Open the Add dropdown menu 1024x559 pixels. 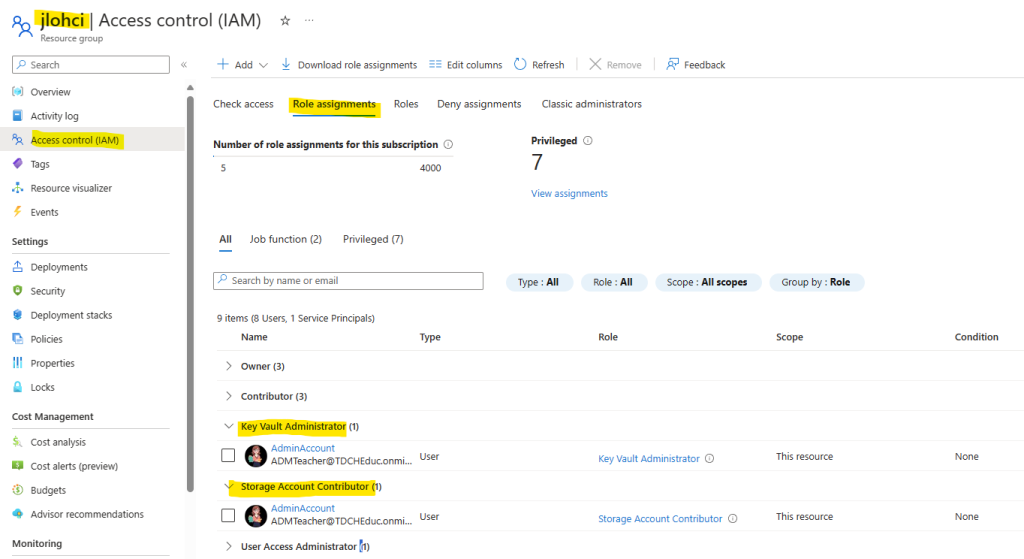point(242,65)
